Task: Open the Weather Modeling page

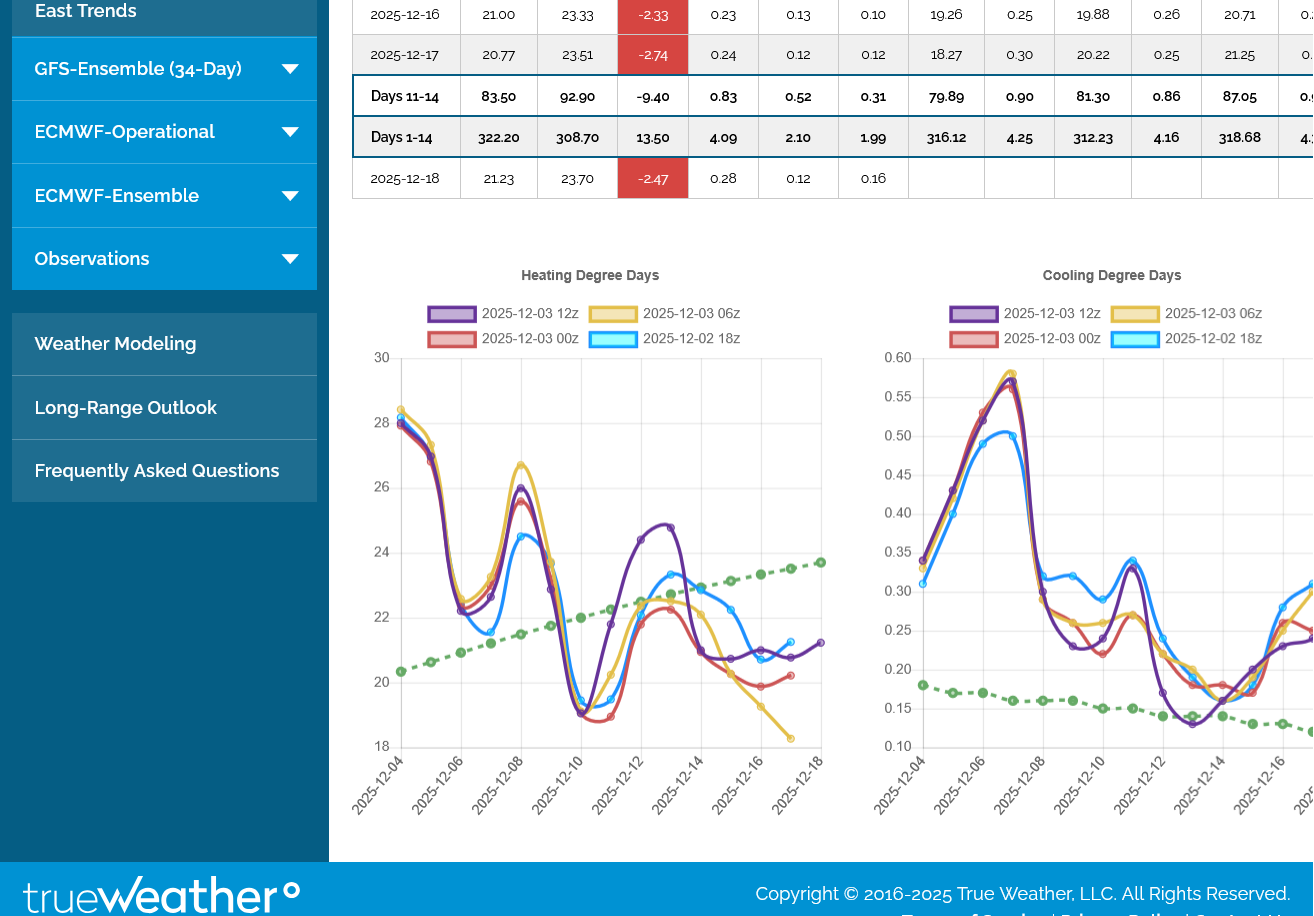Action: pos(115,344)
